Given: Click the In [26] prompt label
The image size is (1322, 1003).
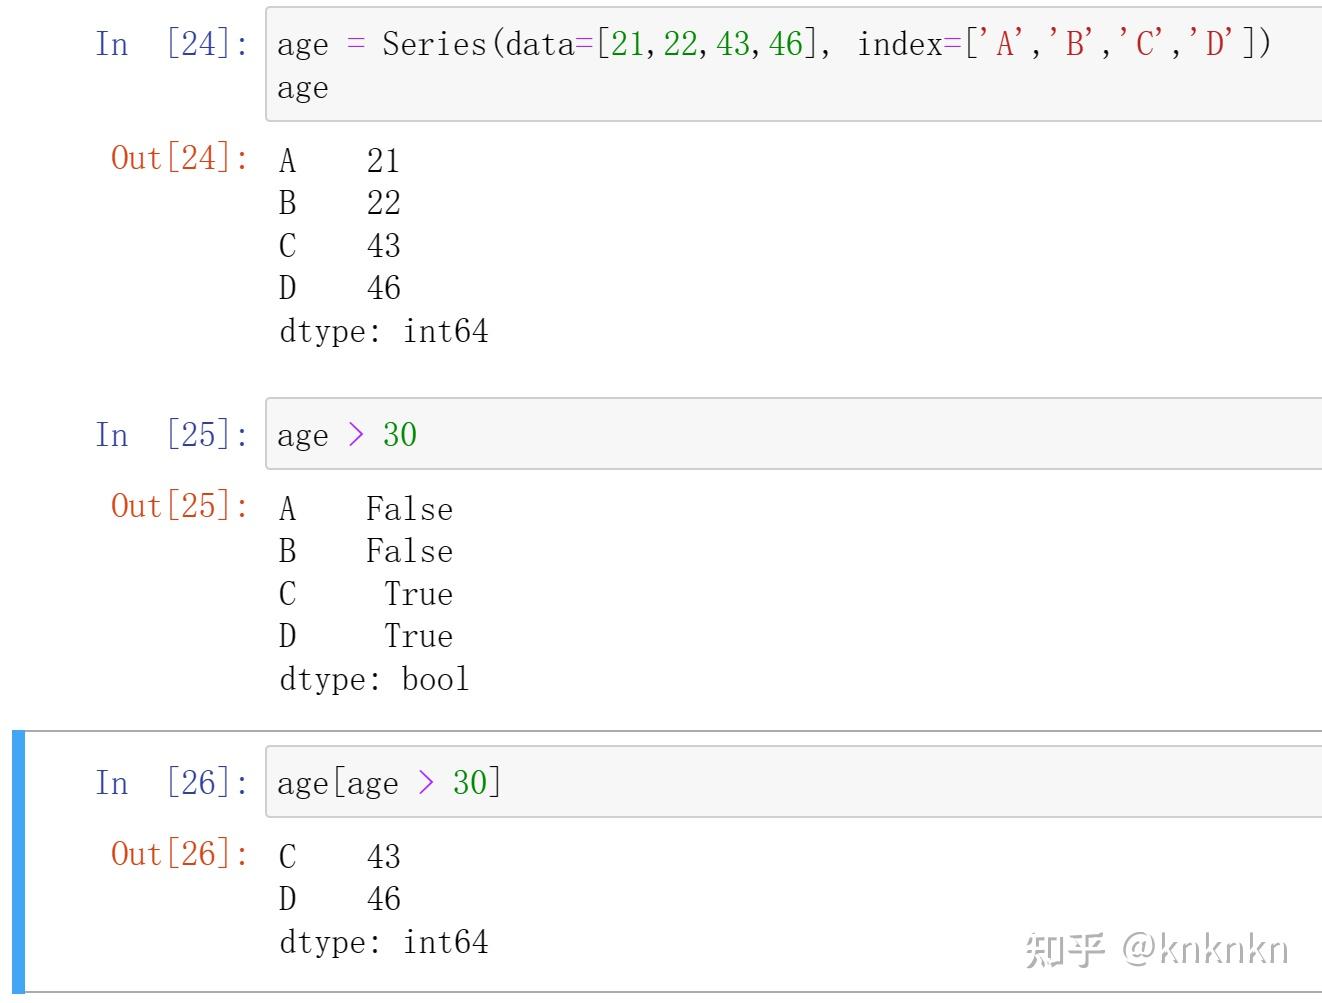Looking at the screenshot, I should (171, 783).
